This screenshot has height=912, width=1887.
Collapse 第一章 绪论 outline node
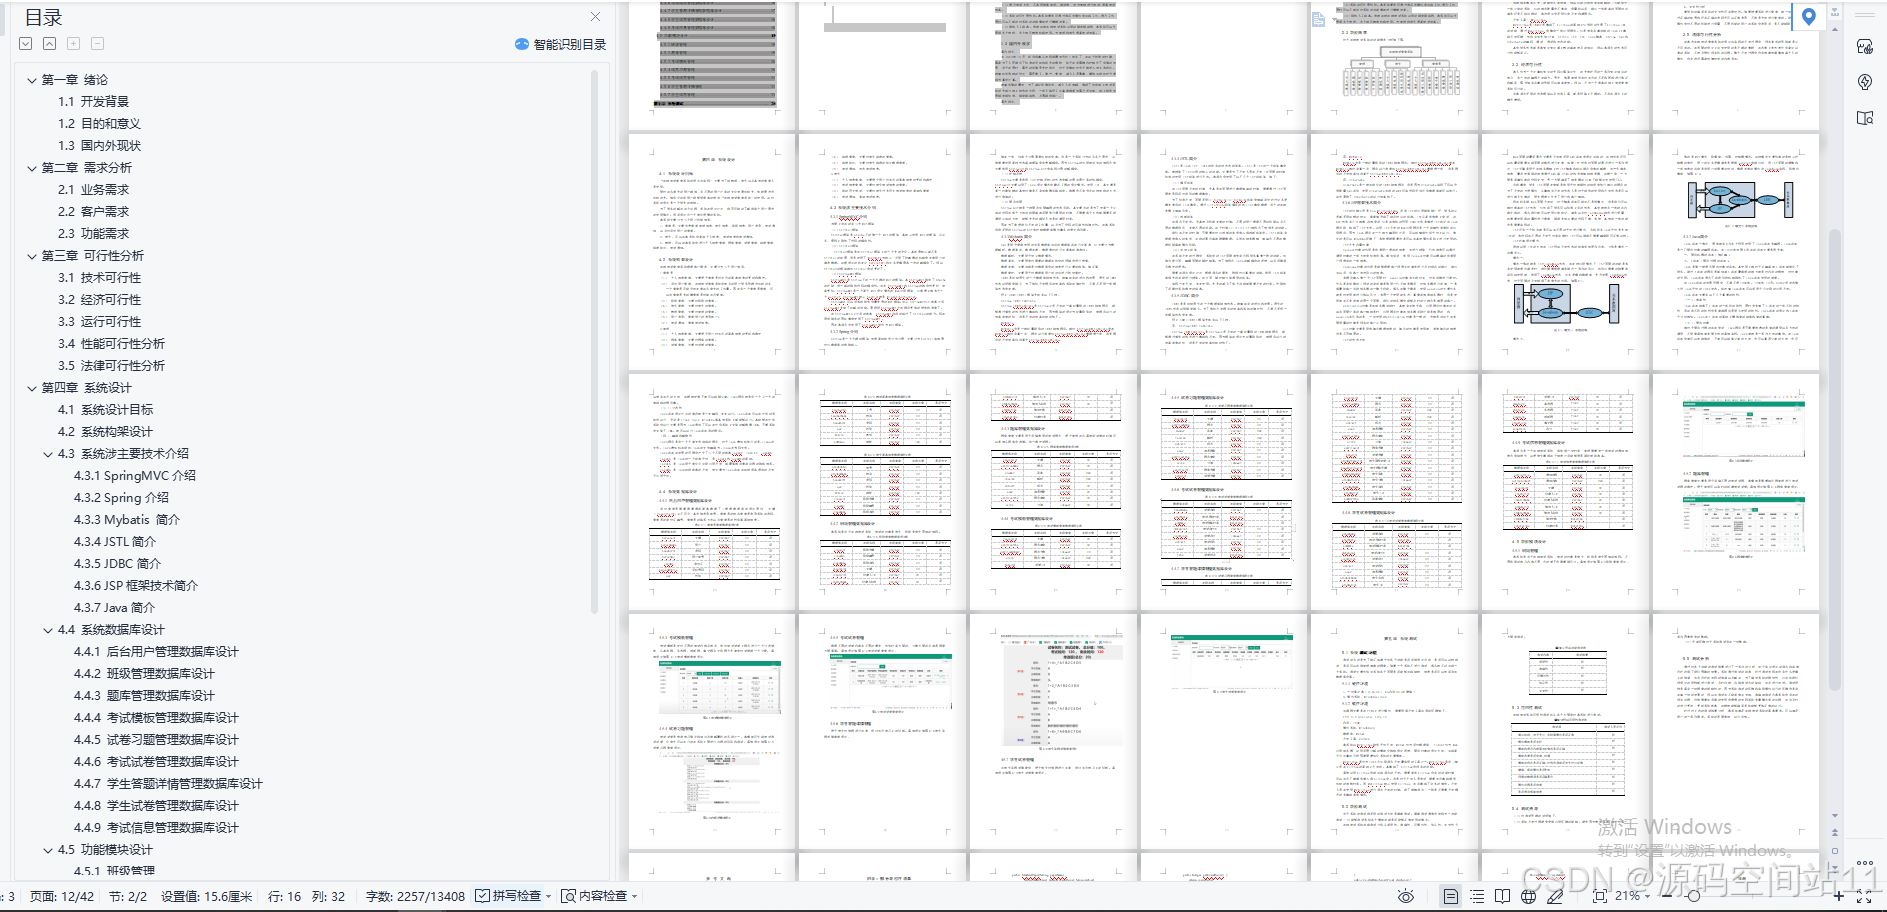coord(32,80)
